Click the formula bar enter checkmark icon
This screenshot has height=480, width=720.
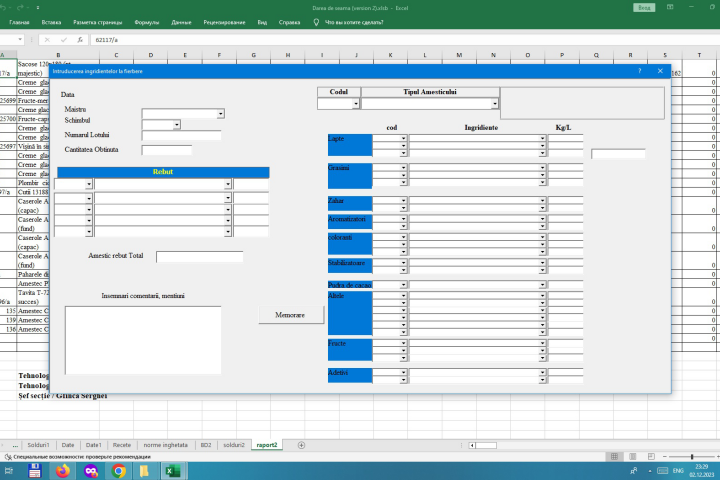pyautogui.click(x=63, y=40)
